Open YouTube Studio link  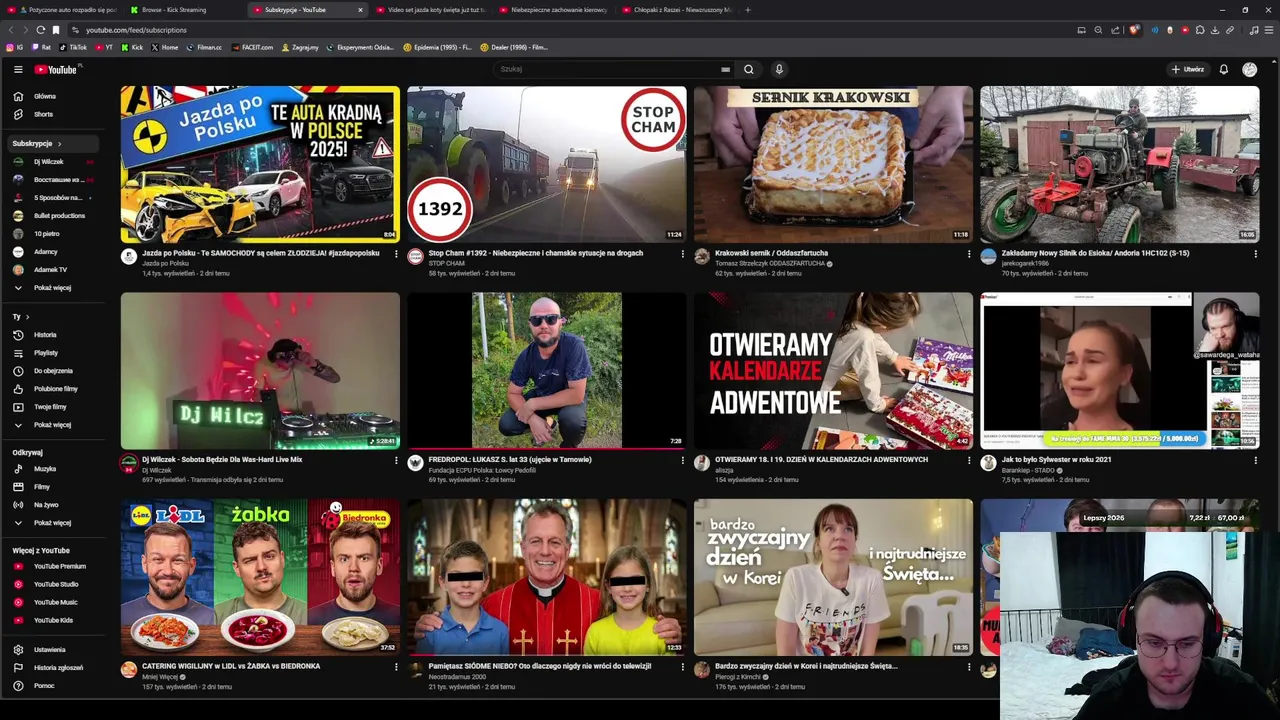click(x=52, y=584)
